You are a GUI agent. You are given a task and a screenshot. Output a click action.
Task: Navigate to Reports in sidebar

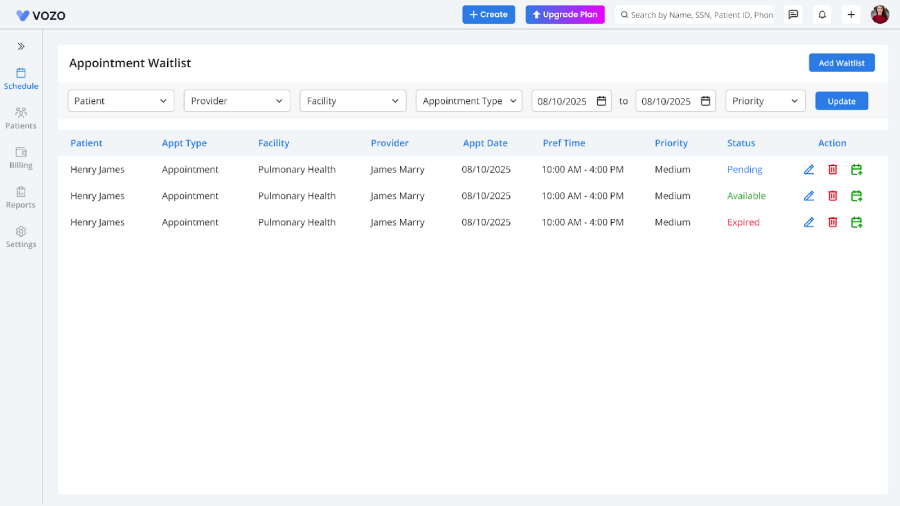(x=21, y=197)
